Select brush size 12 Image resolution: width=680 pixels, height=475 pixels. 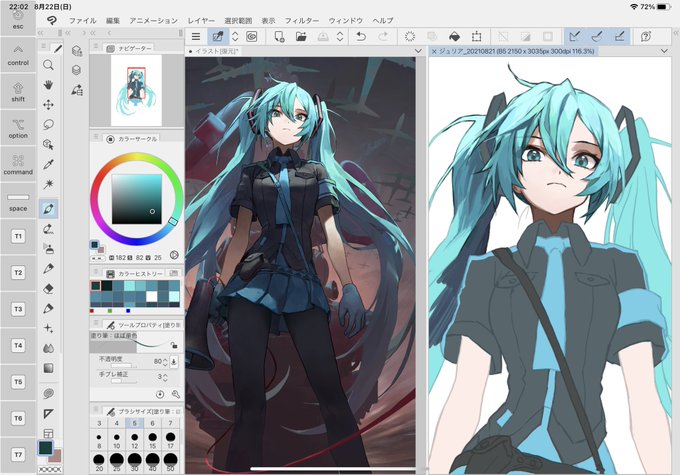pos(134,440)
